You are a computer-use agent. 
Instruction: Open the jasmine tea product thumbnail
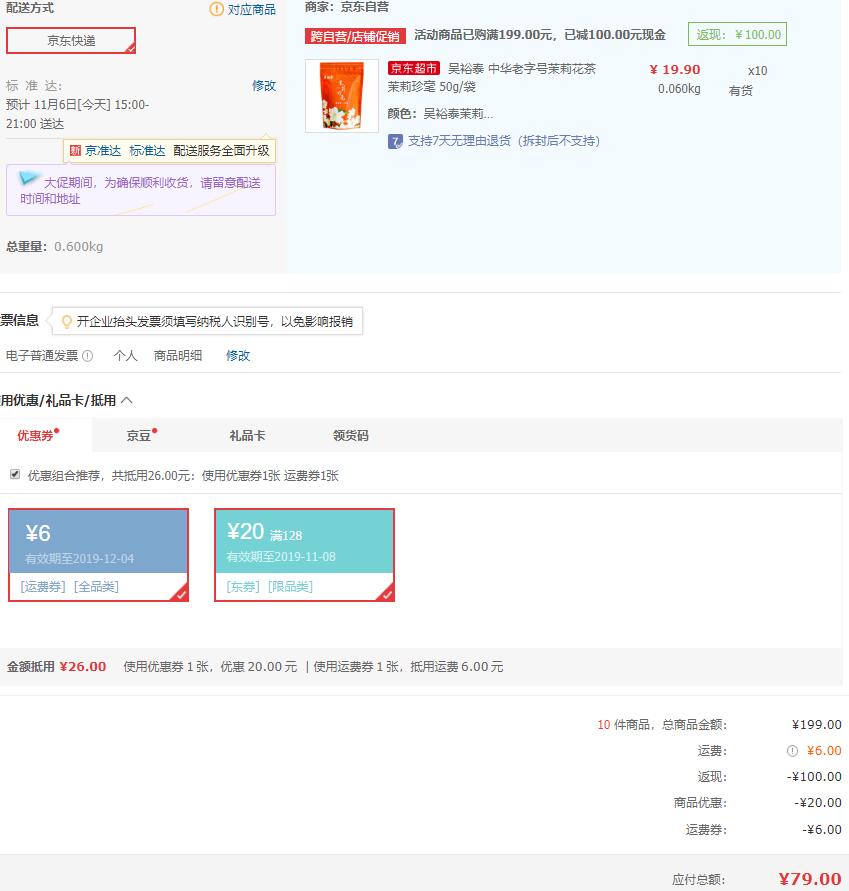click(x=342, y=96)
